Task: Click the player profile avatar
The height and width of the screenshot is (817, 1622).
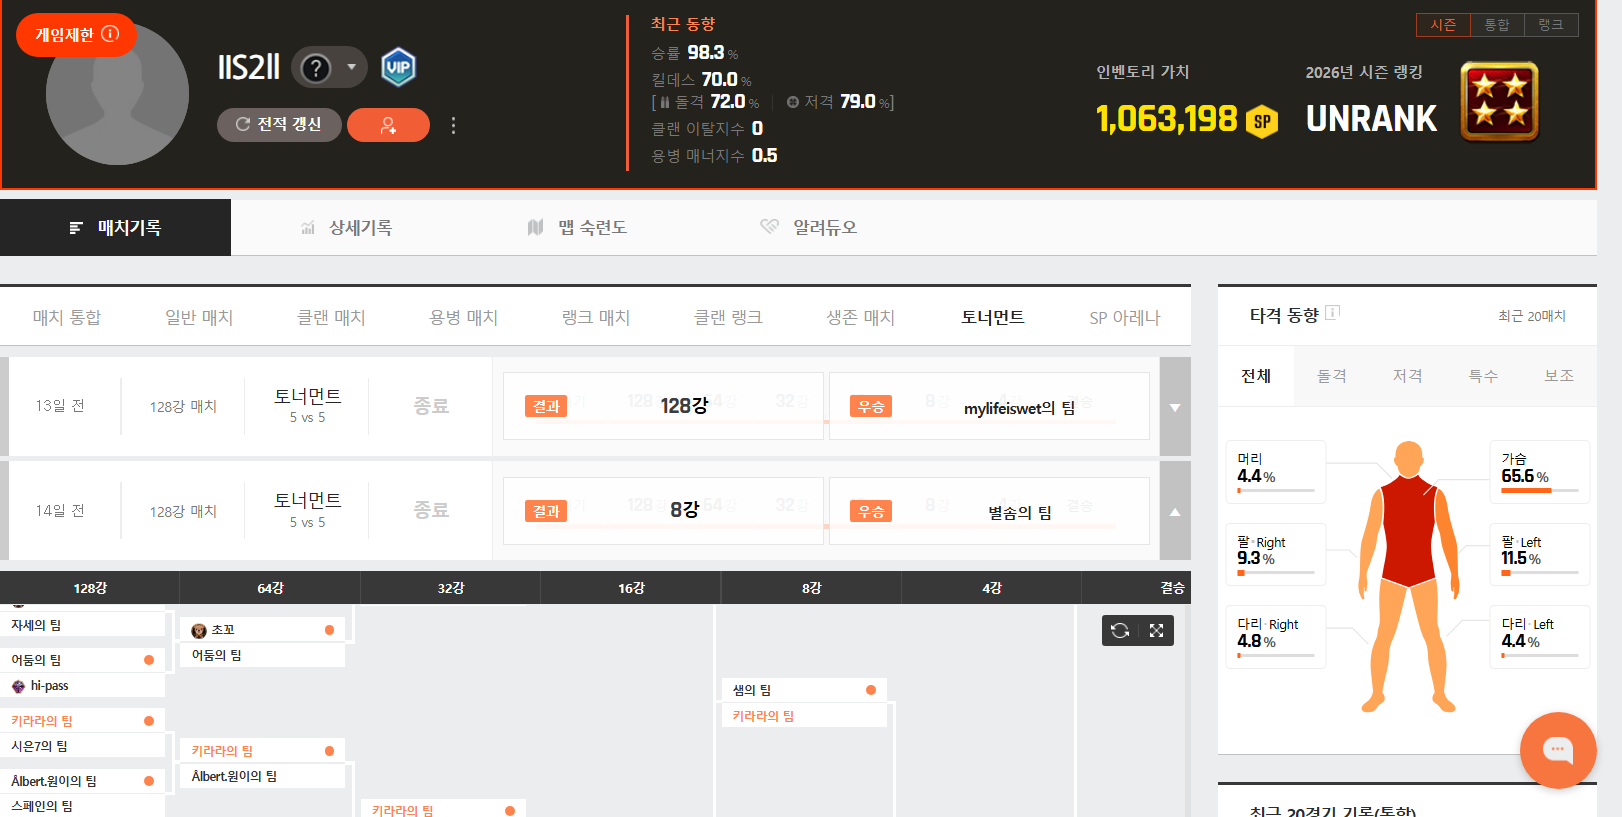Action: [x=117, y=95]
